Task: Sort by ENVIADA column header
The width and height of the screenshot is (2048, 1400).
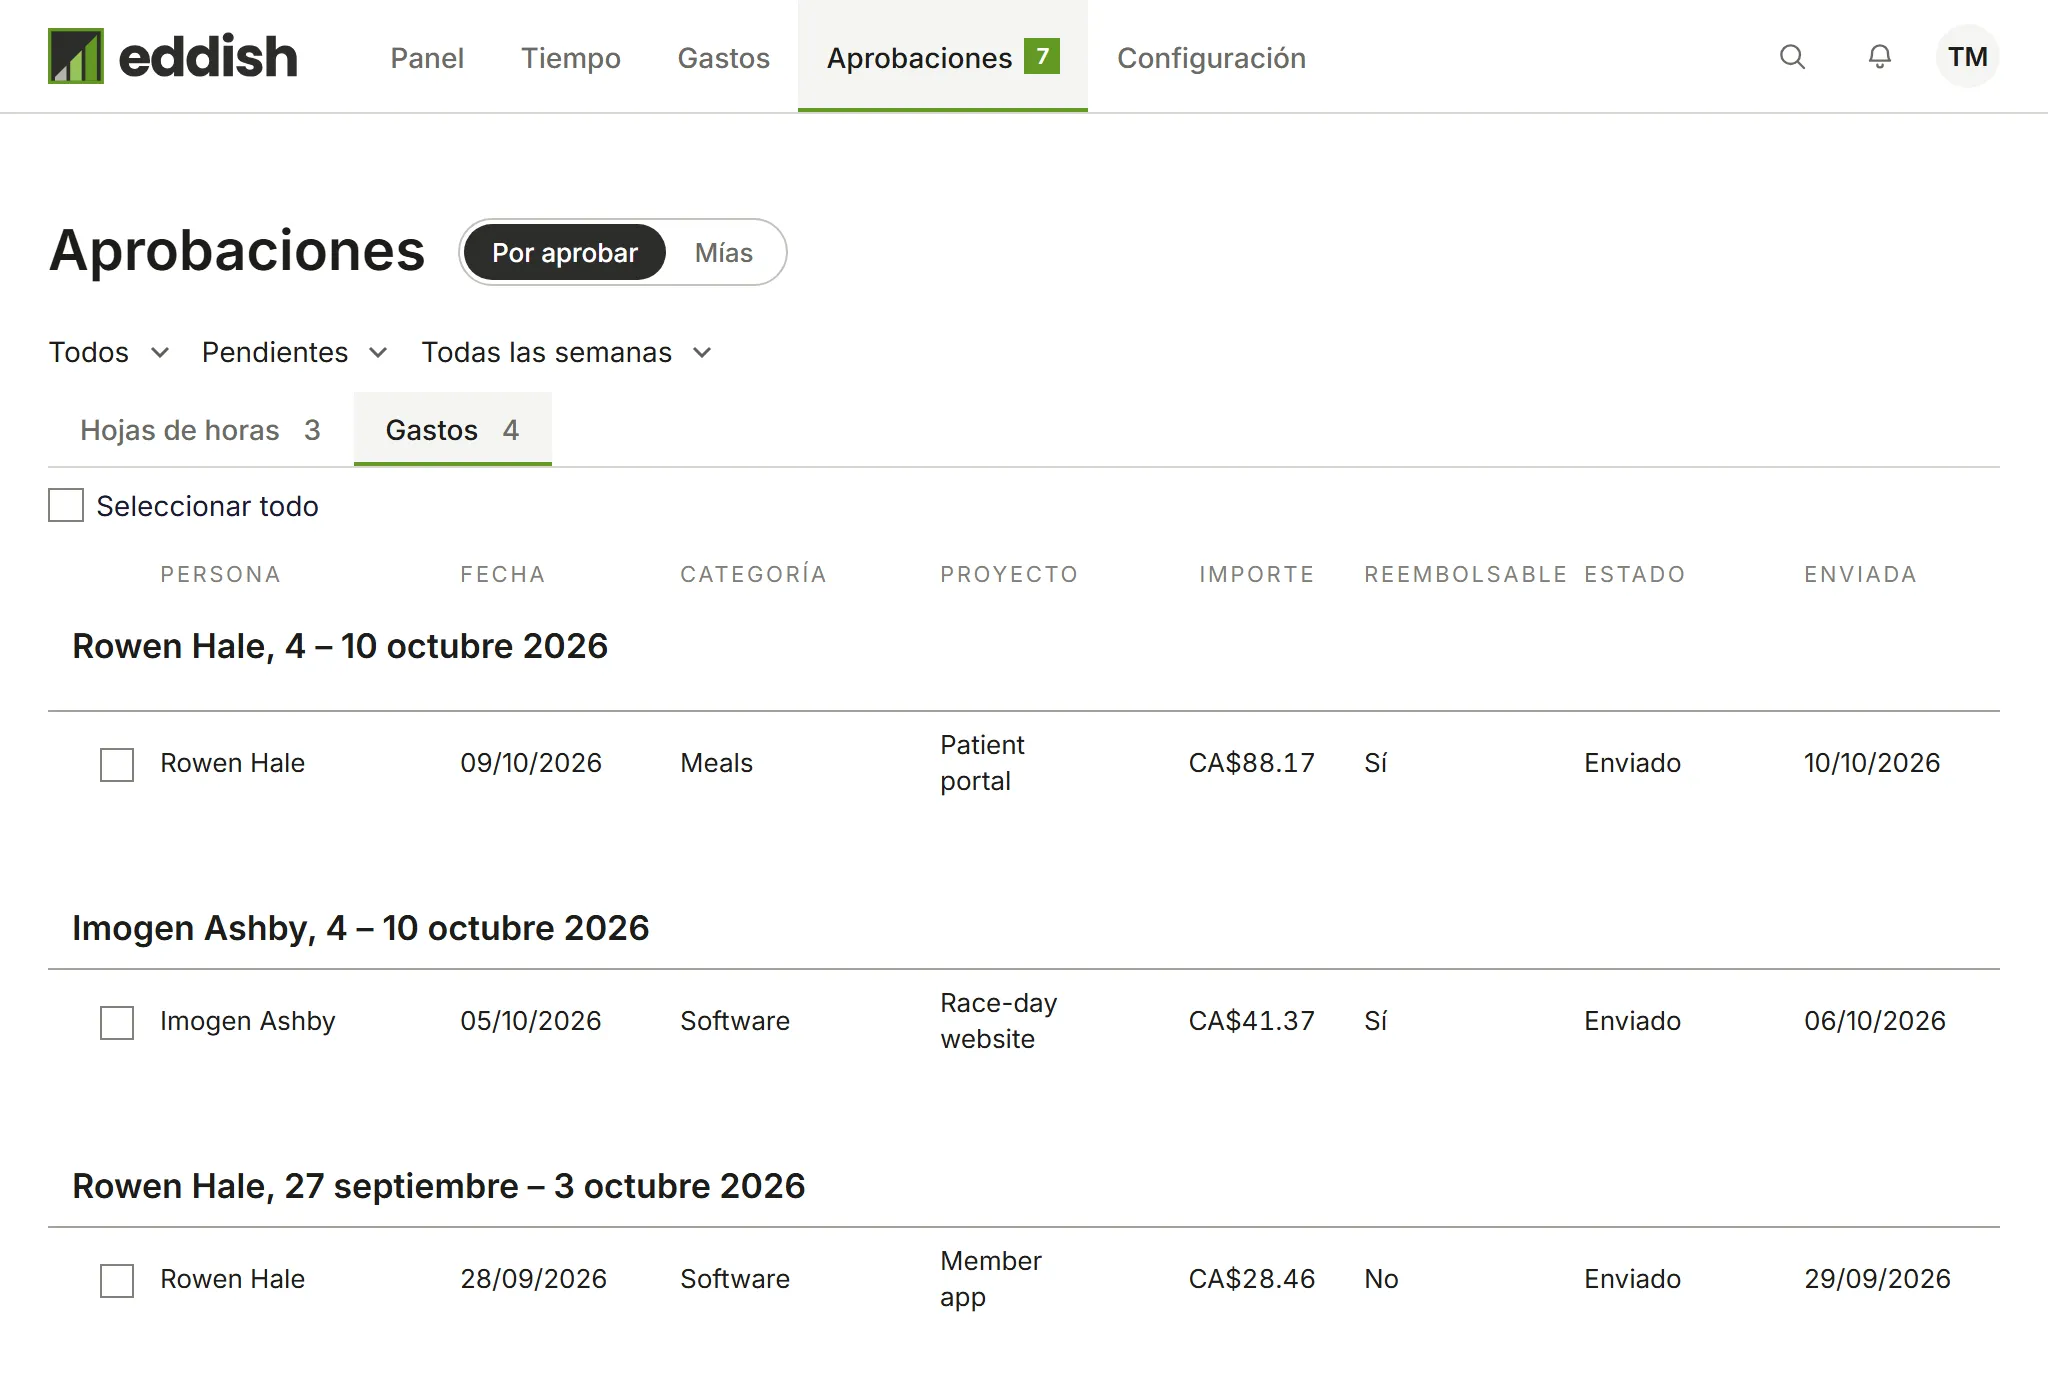Action: point(1860,574)
